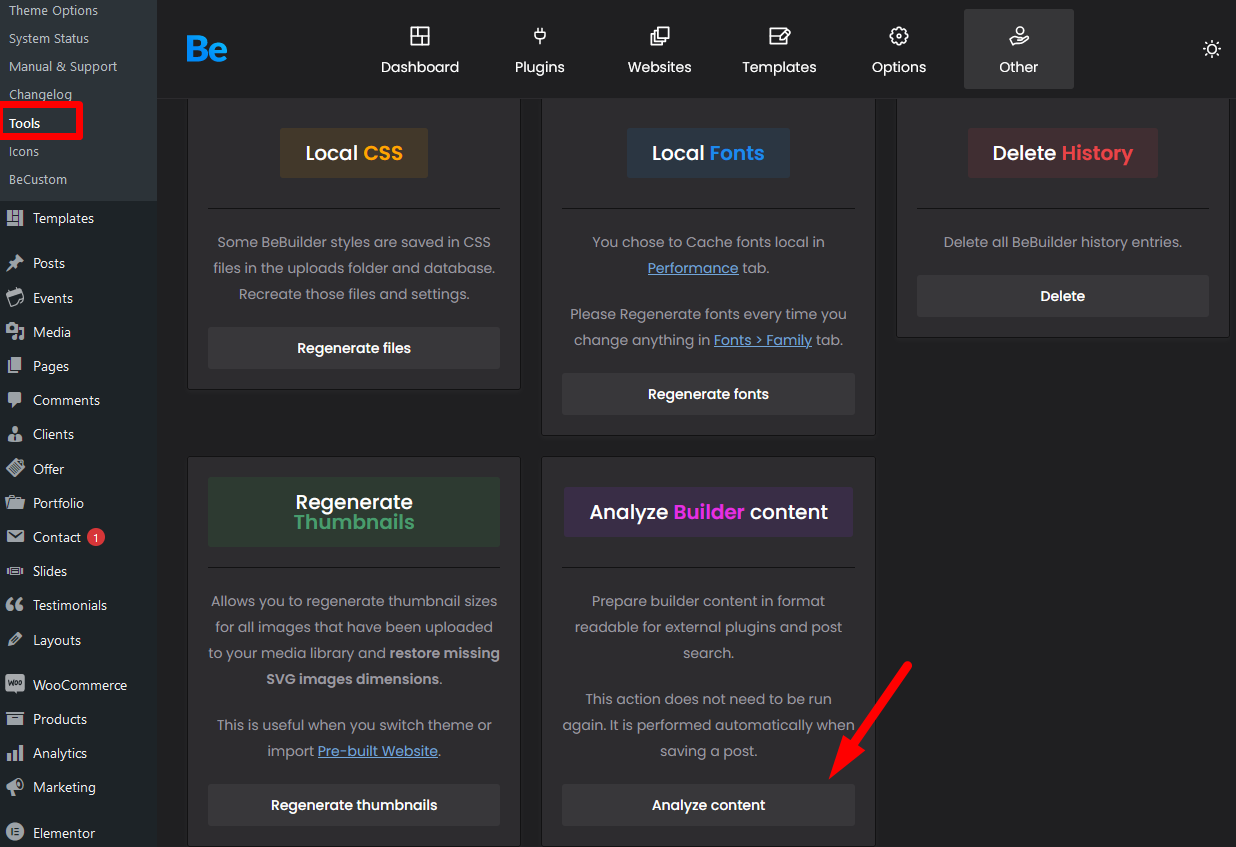Follow the Pre-built Website link

pyautogui.click(x=378, y=751)
